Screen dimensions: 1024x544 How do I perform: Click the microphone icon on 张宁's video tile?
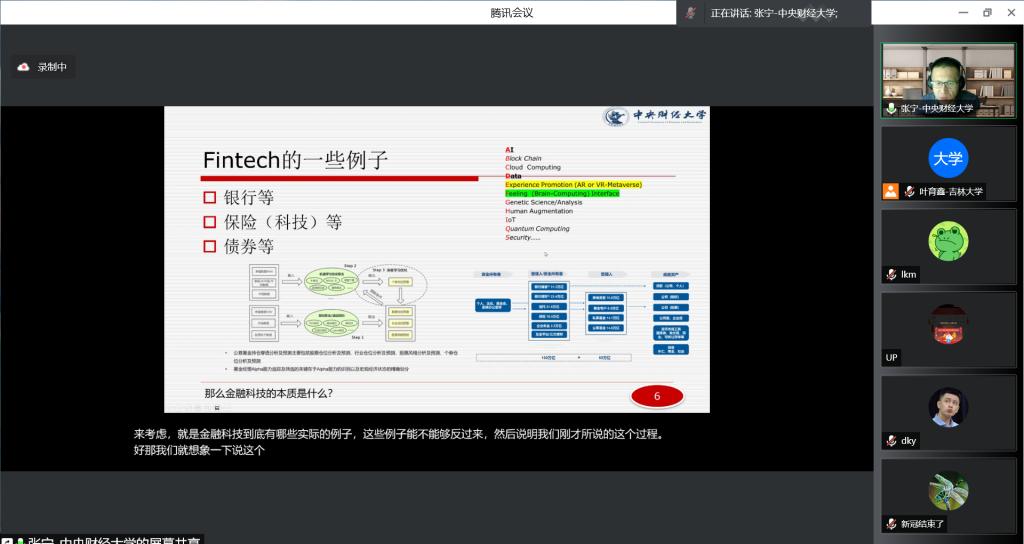(x=891, y=108)
